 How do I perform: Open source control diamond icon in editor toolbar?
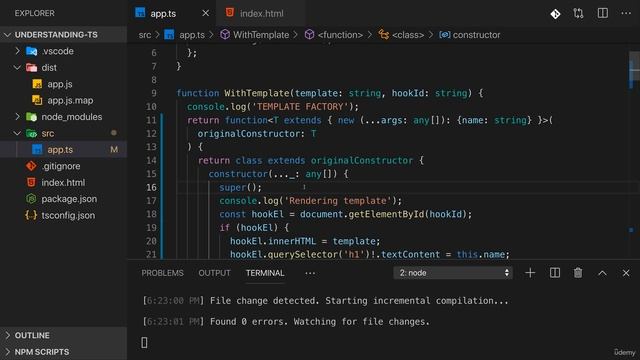coord(555,14)
